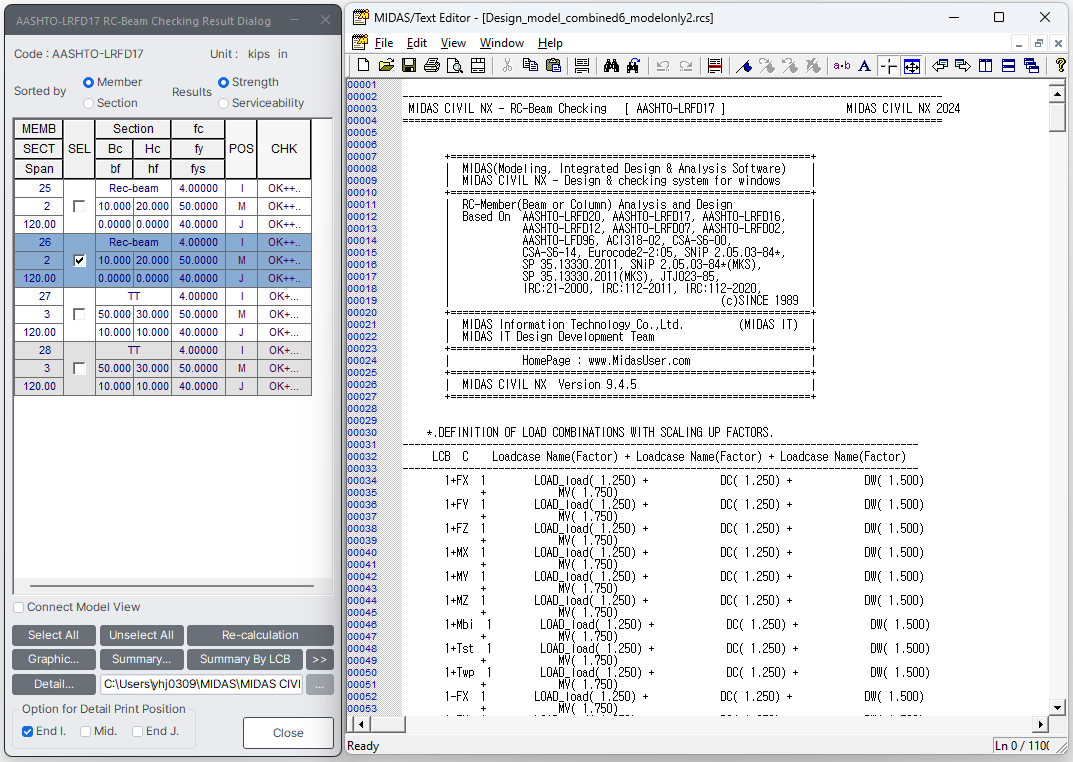Find next with binoculars-arrow icon
The width and height of the screenshot is (1073, 762).
[x=633, y=66]
